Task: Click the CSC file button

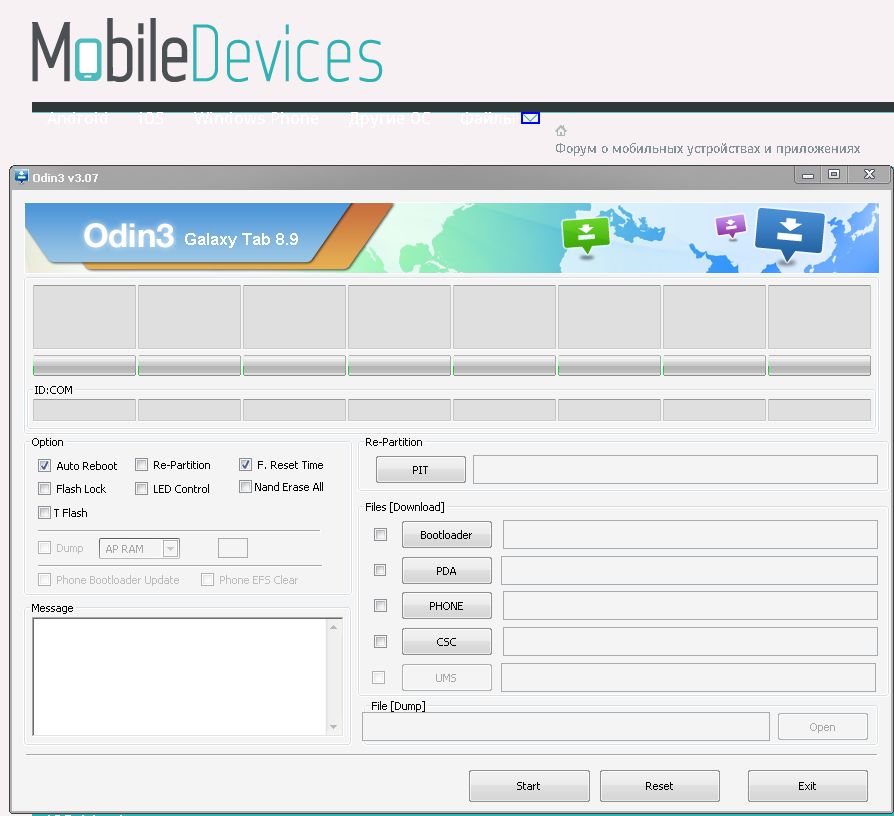Action: (446, 642)
